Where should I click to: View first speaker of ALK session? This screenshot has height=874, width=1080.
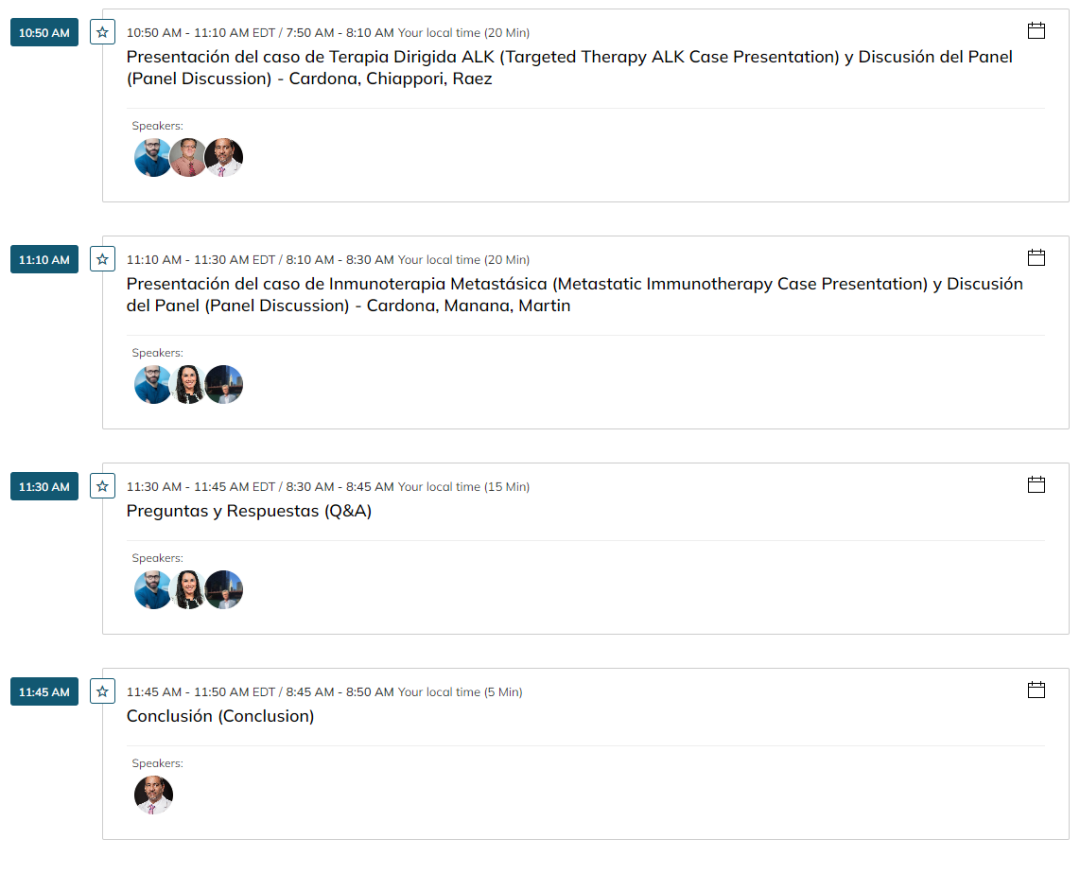coord(153,157)
